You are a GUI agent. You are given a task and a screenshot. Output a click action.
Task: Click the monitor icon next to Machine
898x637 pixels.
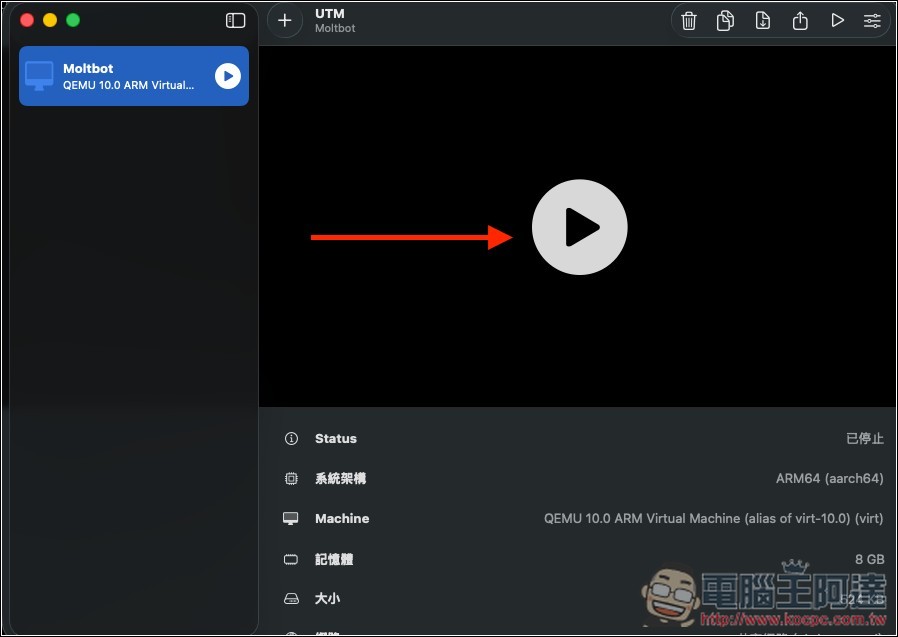(x=290, y=519)
